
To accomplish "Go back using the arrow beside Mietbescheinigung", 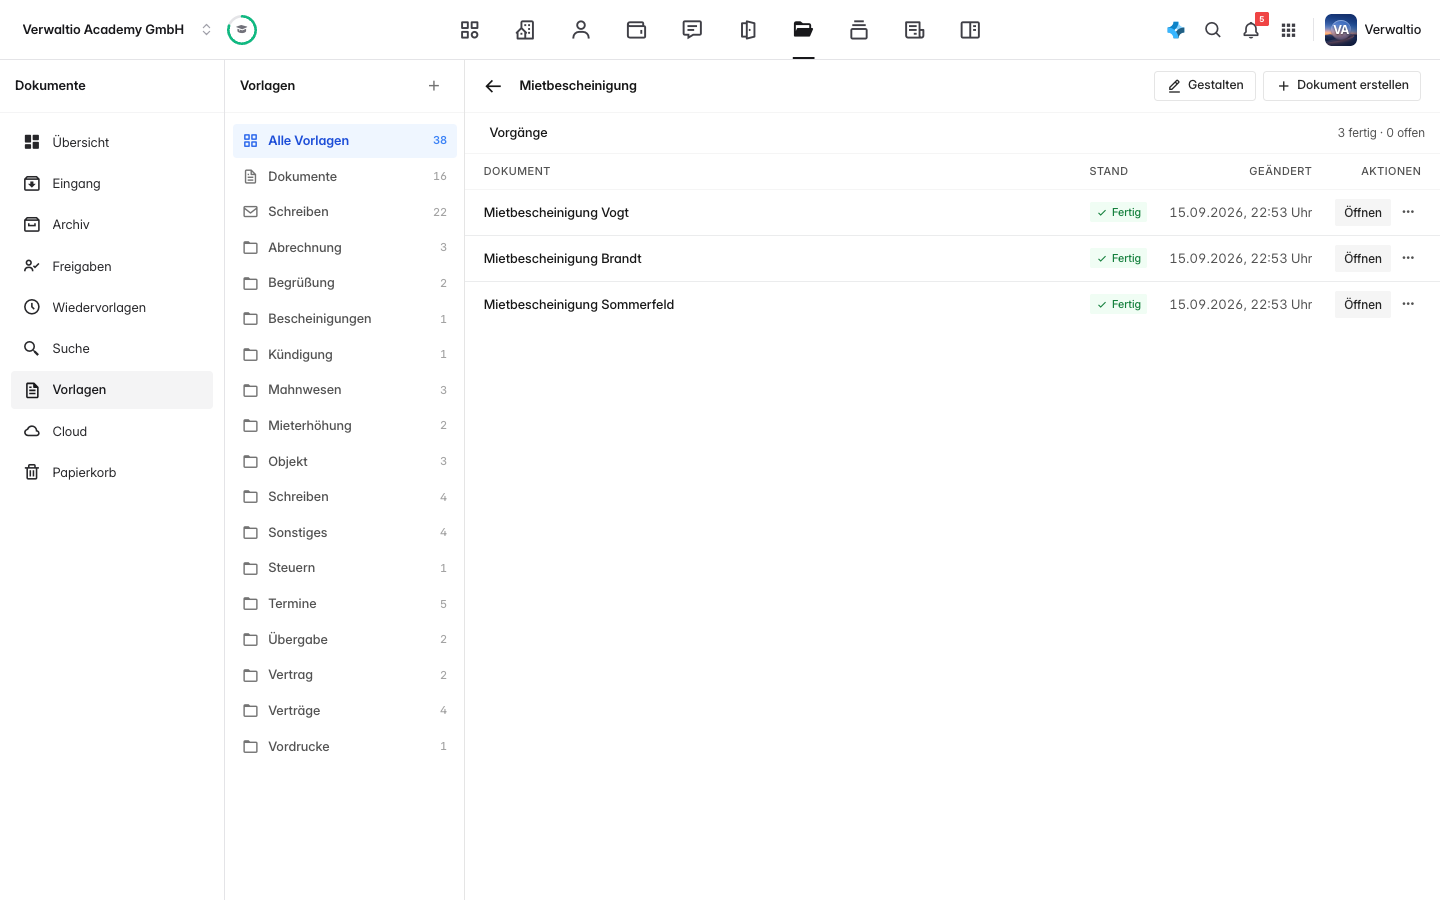I will coord(493,86).
